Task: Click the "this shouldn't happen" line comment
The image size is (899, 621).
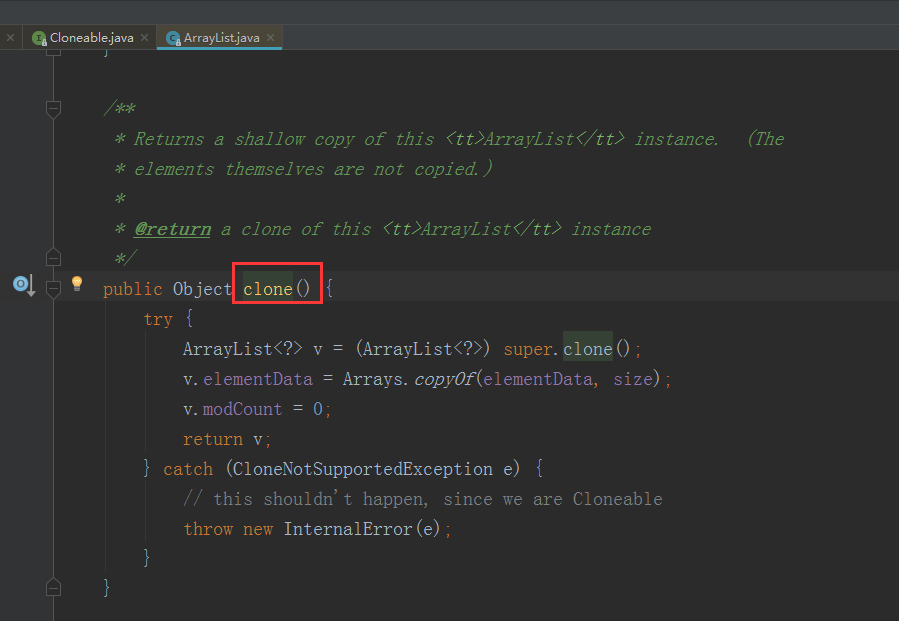Action: point(423,499)
